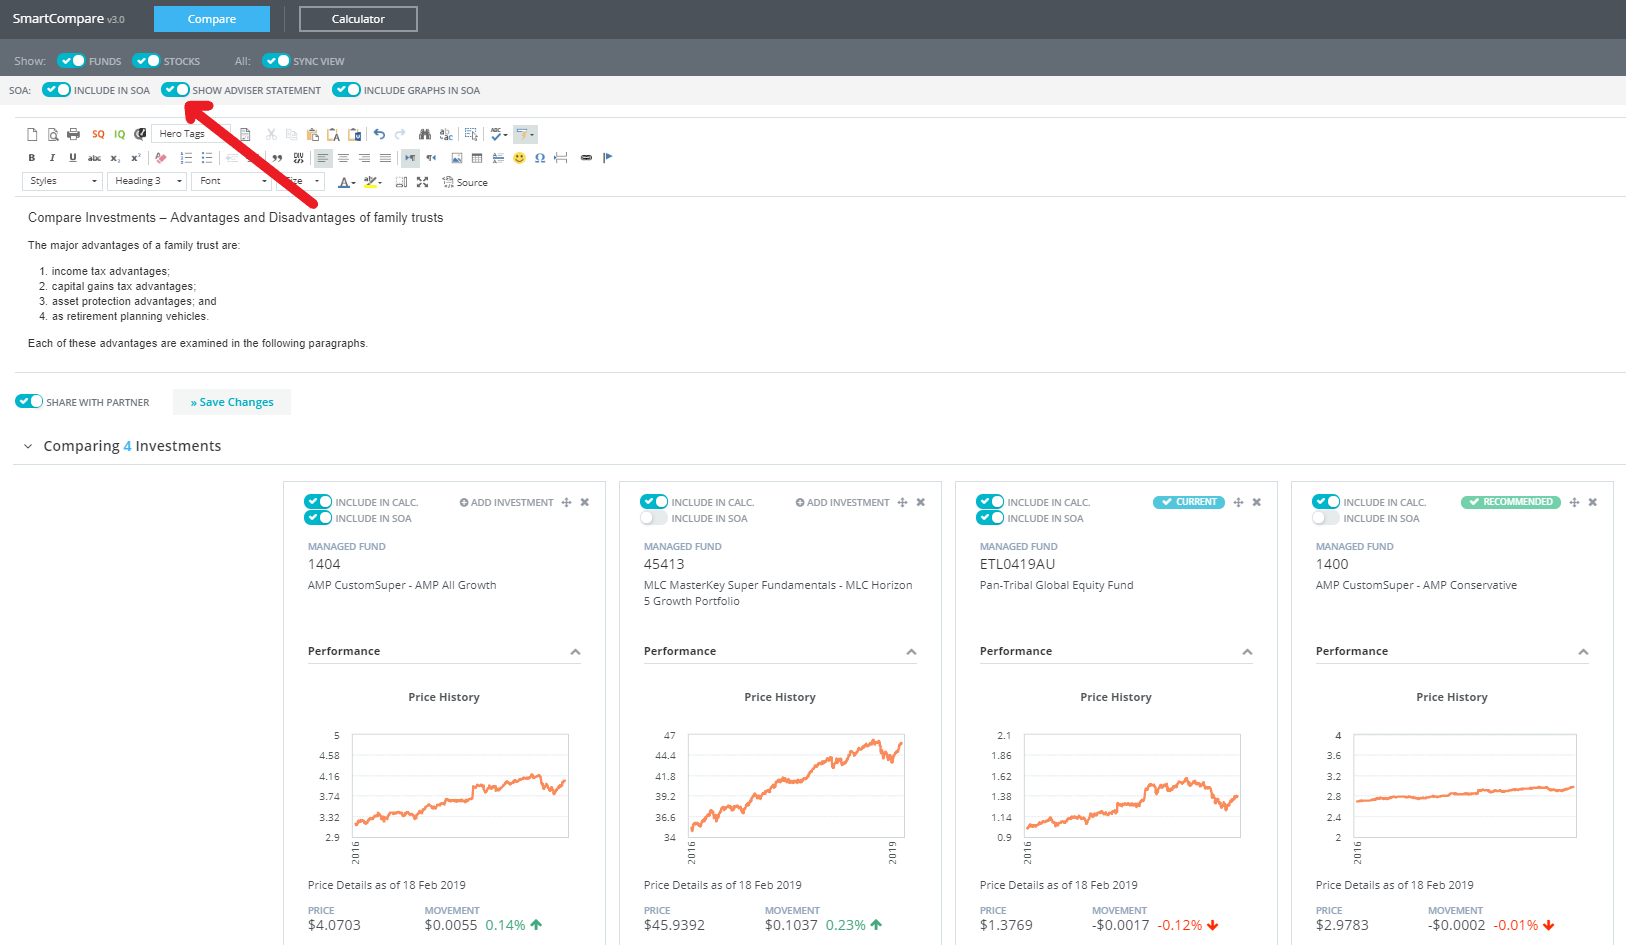Click the Print icon in editor toolbar

(73, 134)
